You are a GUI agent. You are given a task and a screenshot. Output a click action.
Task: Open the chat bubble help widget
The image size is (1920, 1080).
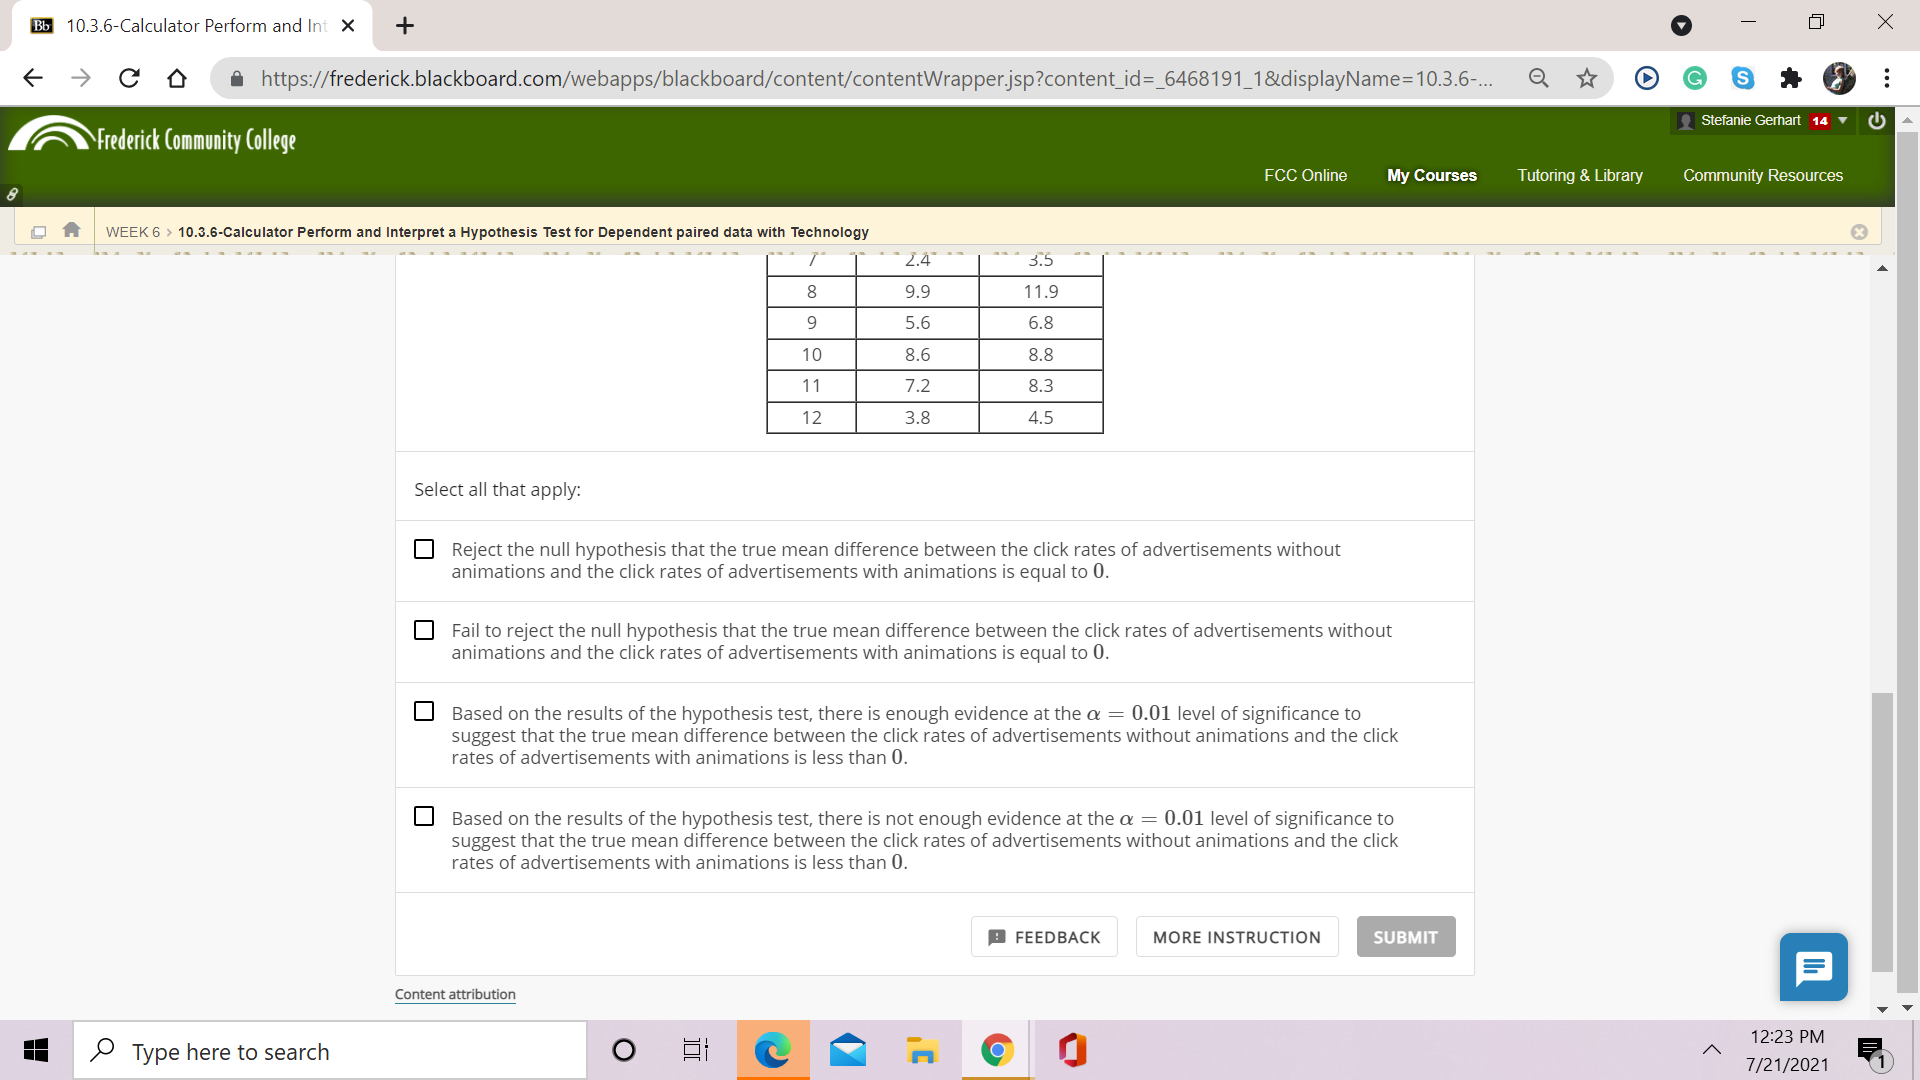point(1813,967)
